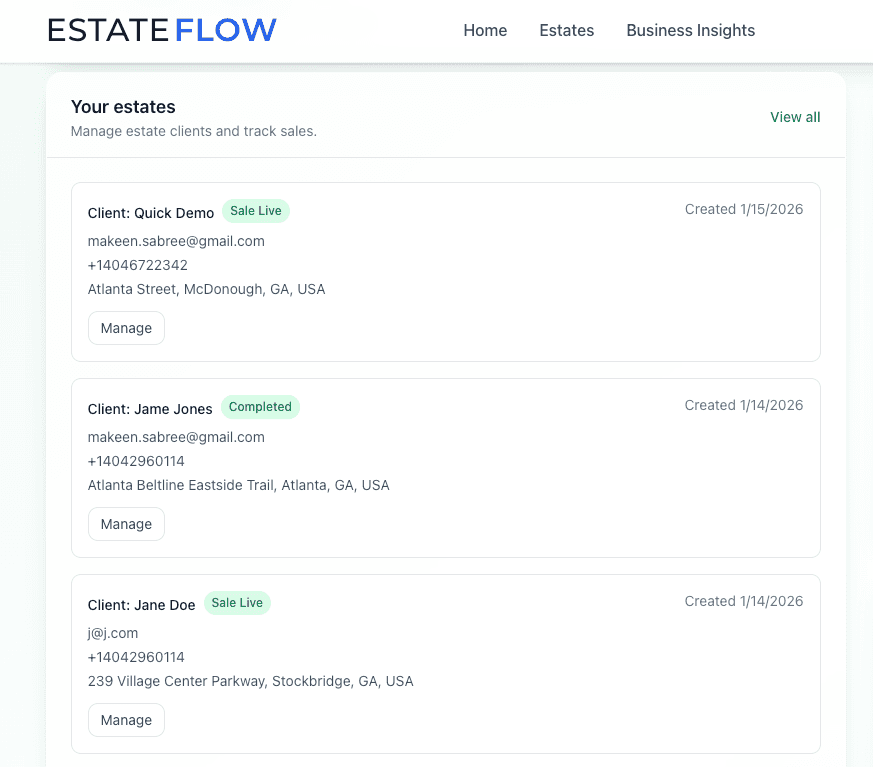This screenshot has height=767, width=873.
Task: Click the ESTATE FLOW logo
Action: click(161, 30)
